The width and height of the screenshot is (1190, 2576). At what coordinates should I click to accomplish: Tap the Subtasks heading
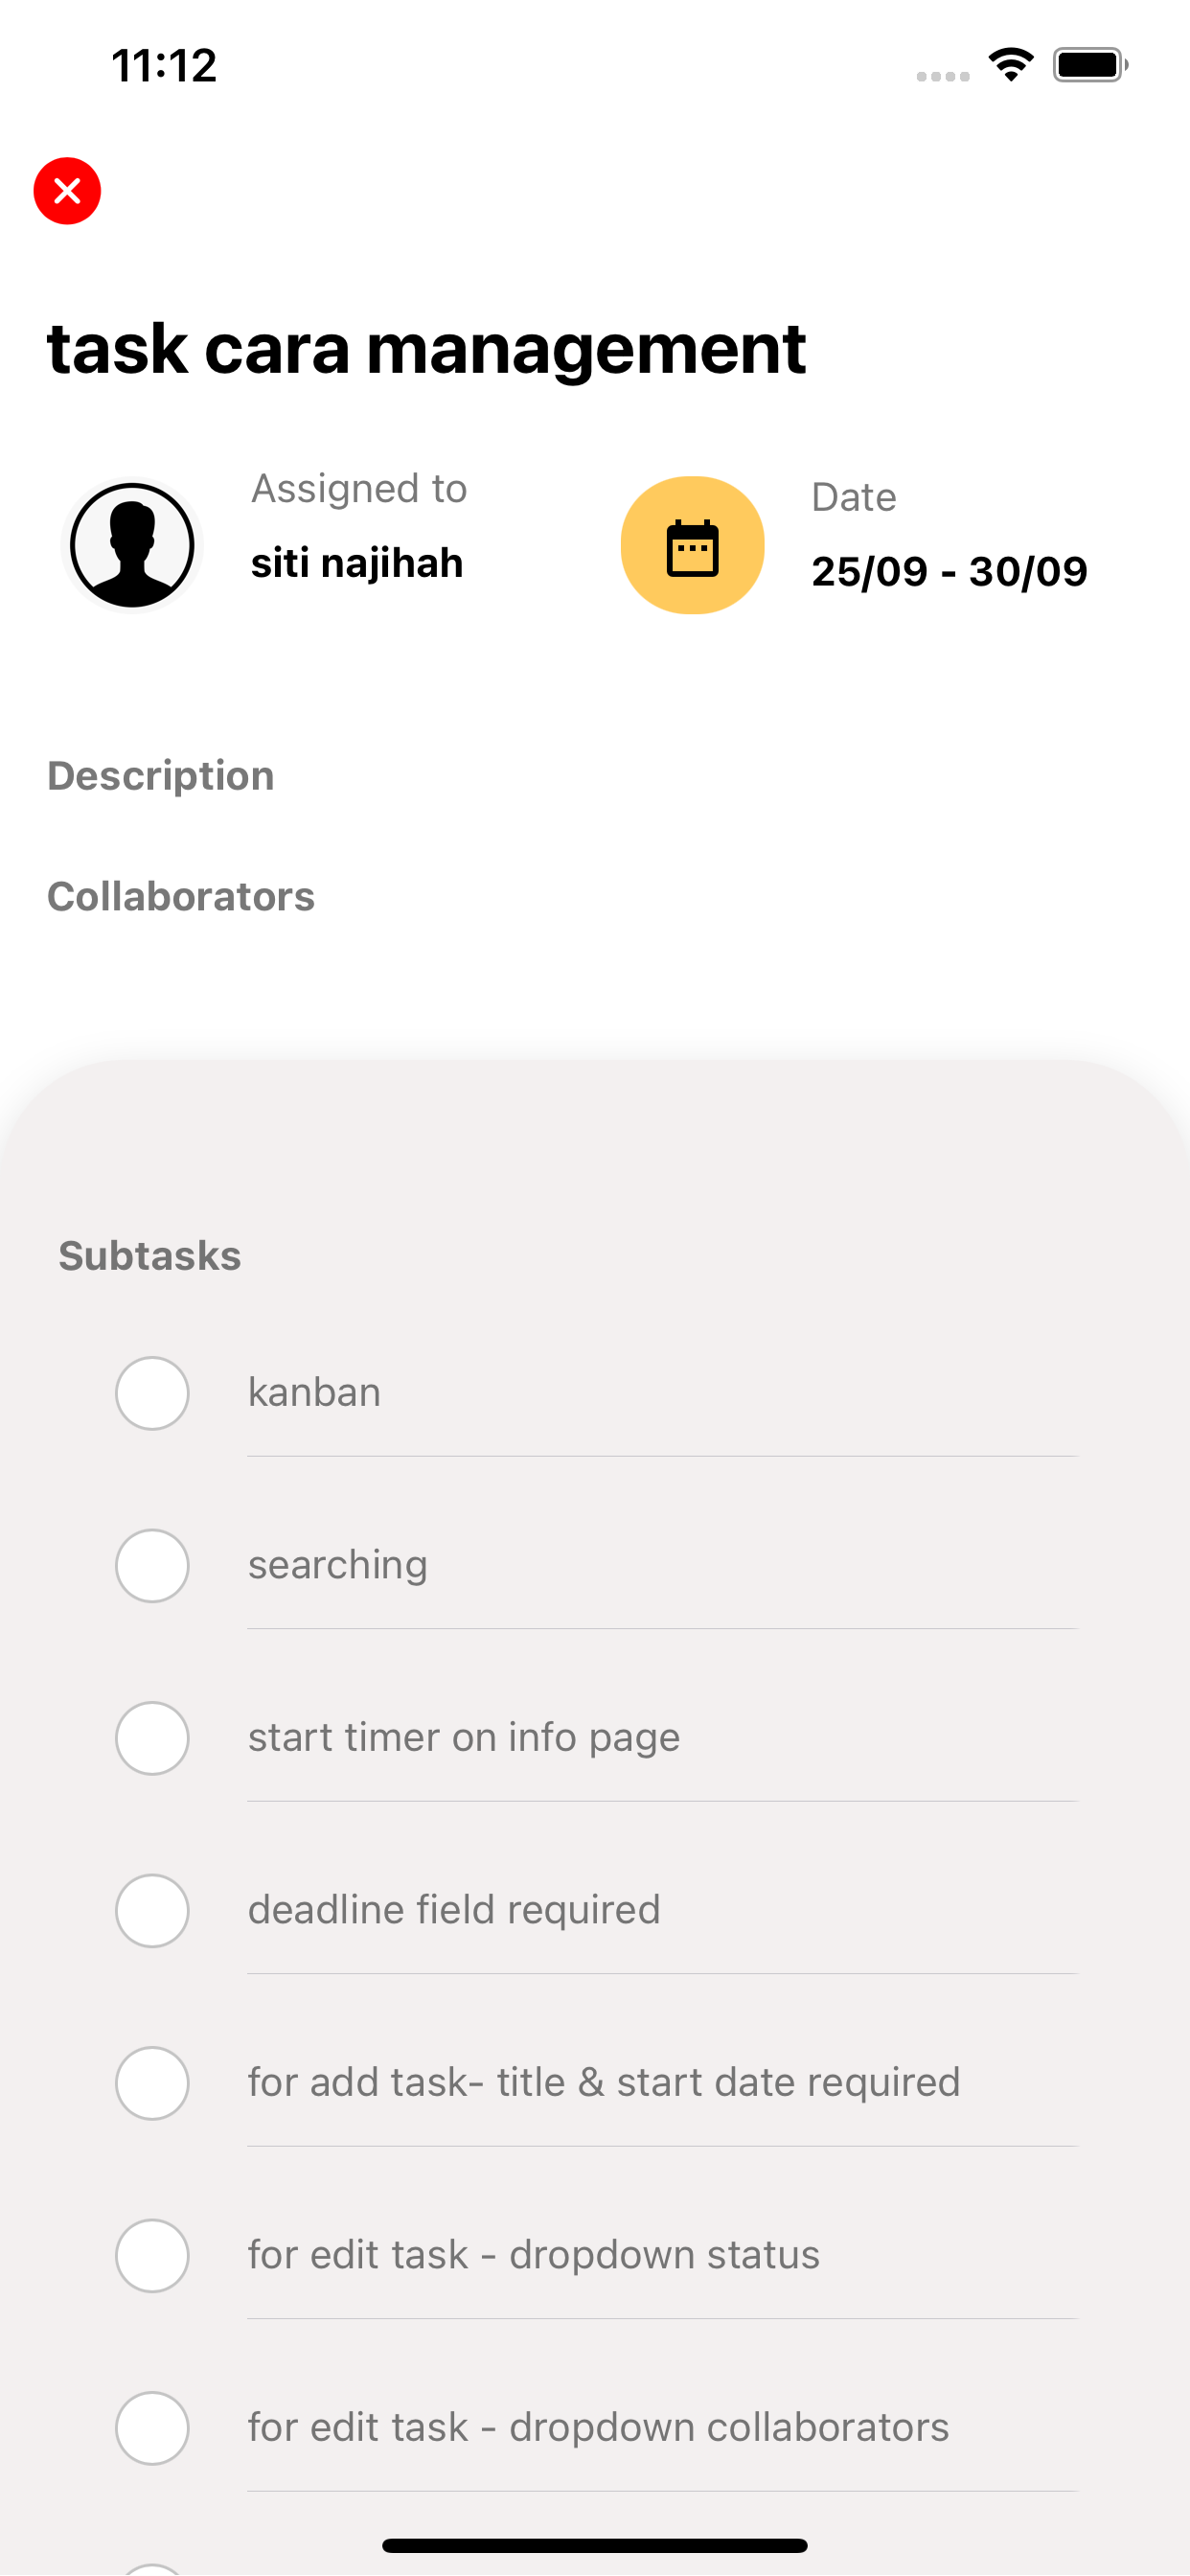(x=150, y=1256)
